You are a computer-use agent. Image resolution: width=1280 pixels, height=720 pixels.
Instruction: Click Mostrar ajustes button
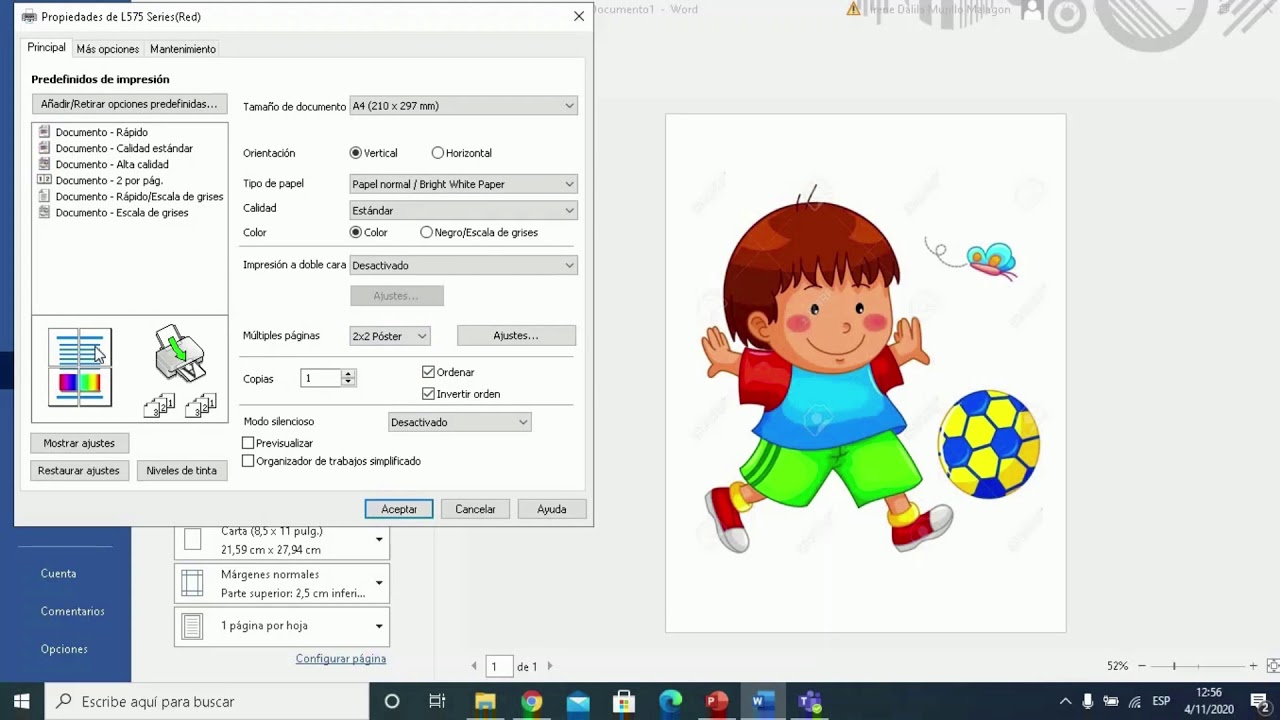79,443
